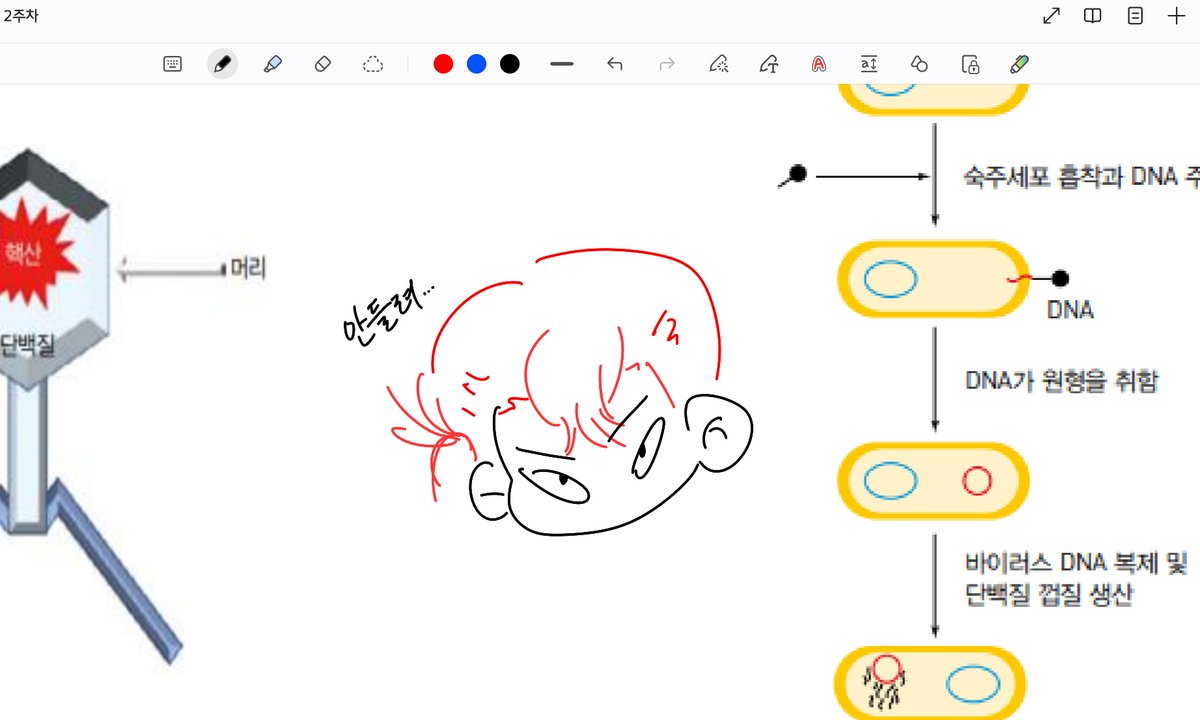This screenshot has width=1200, height=720.
Task: Choose the red ink color swatch
Action: [x=443, y=62]
